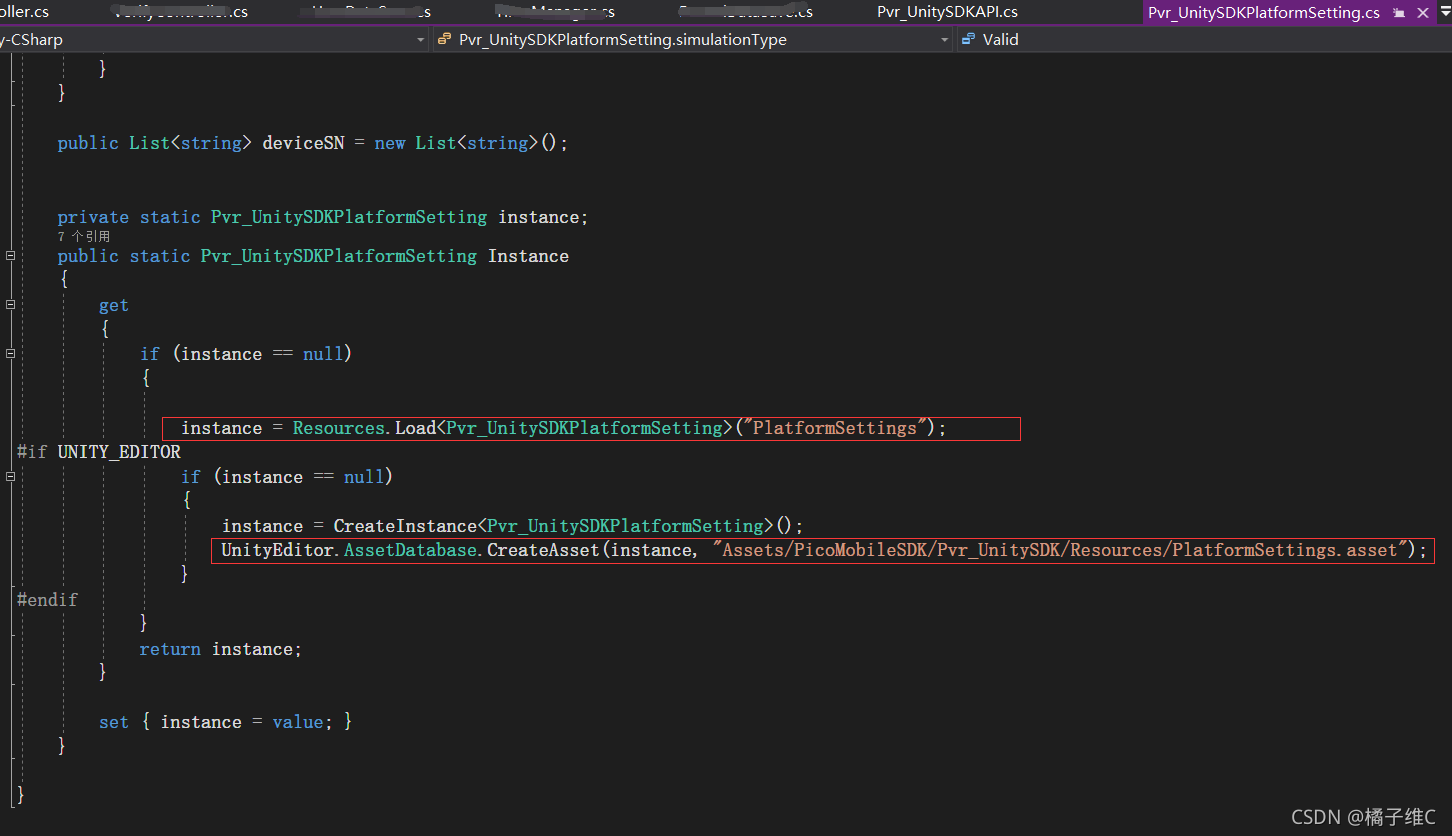Collapse the Instance property block

(10, 256)
